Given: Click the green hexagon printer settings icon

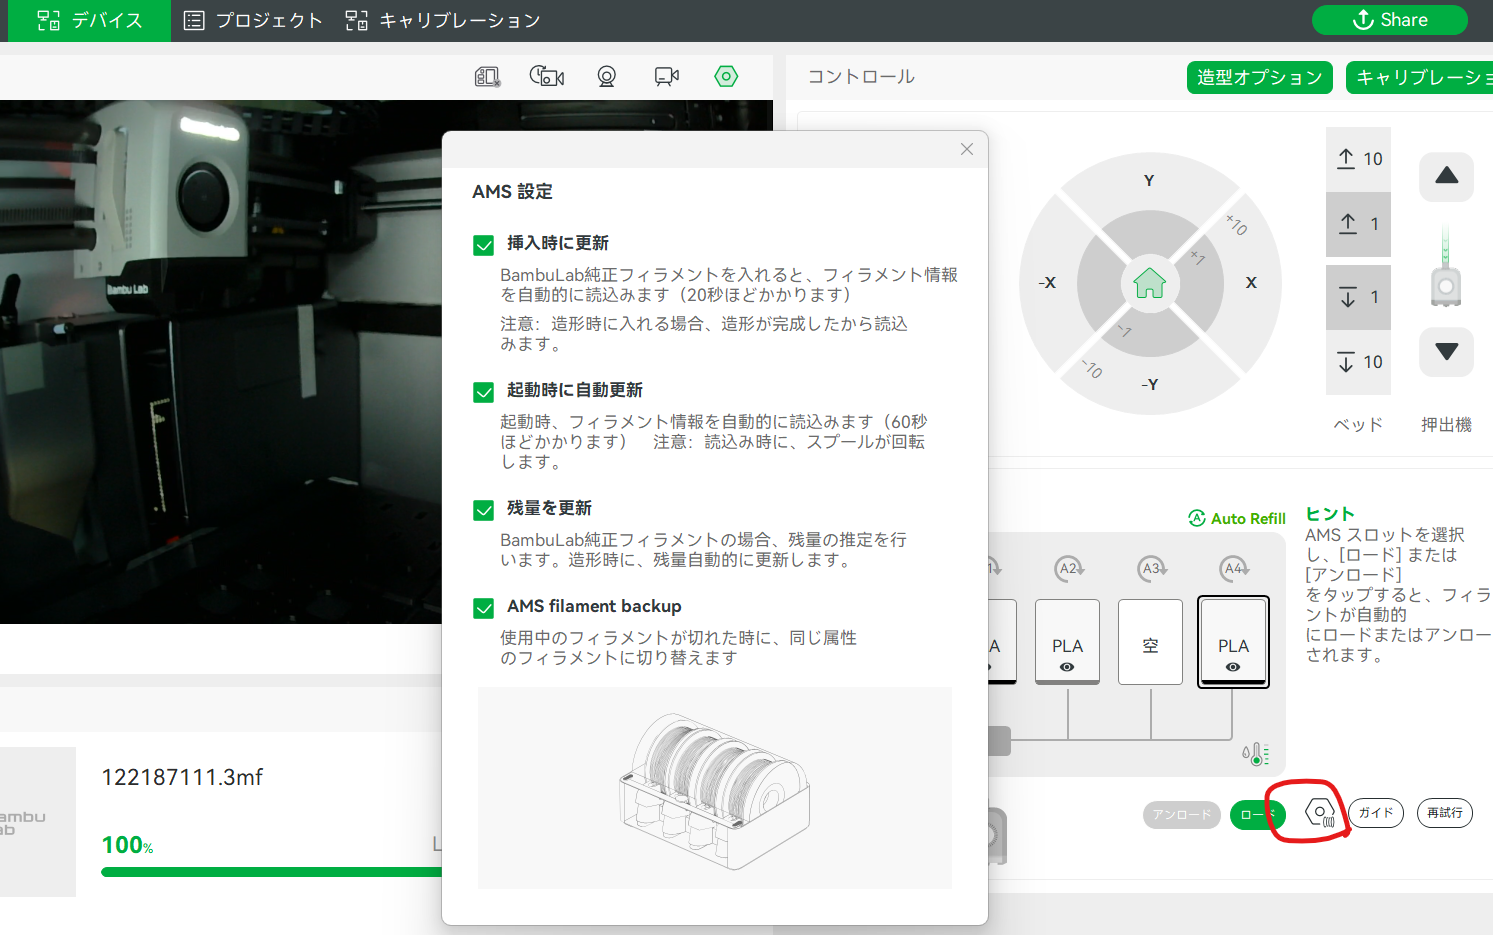Looking at the screenshot, I should click(726, 76).
